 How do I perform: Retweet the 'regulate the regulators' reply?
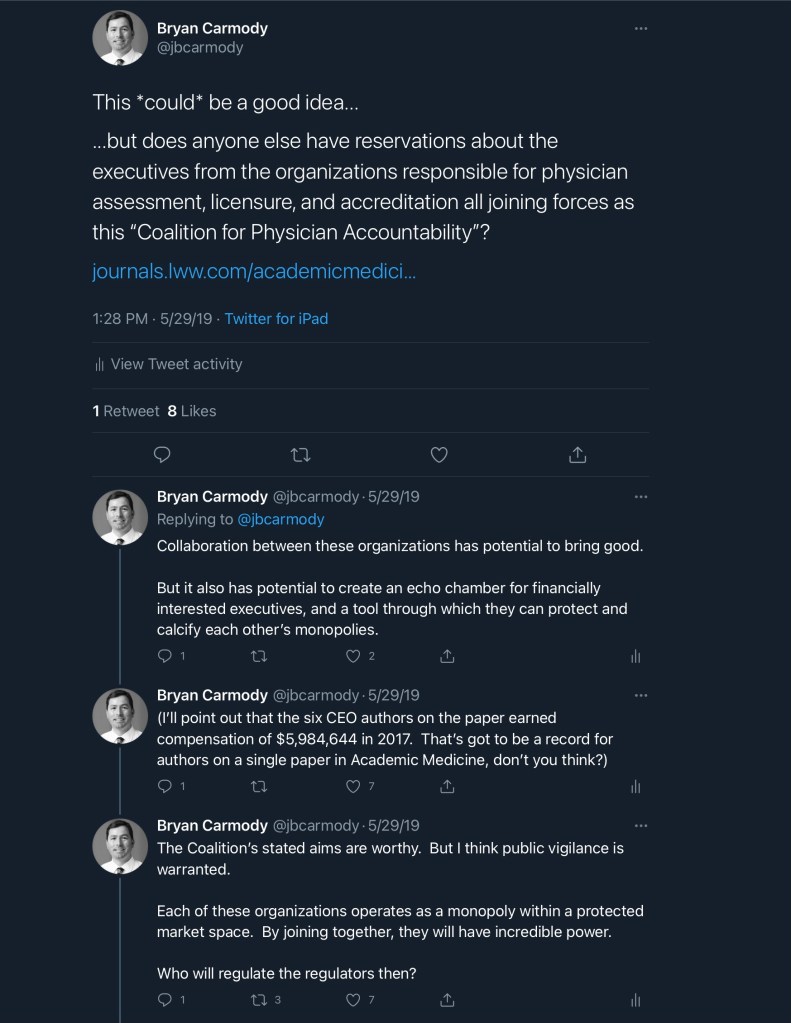coord(259,1000)
